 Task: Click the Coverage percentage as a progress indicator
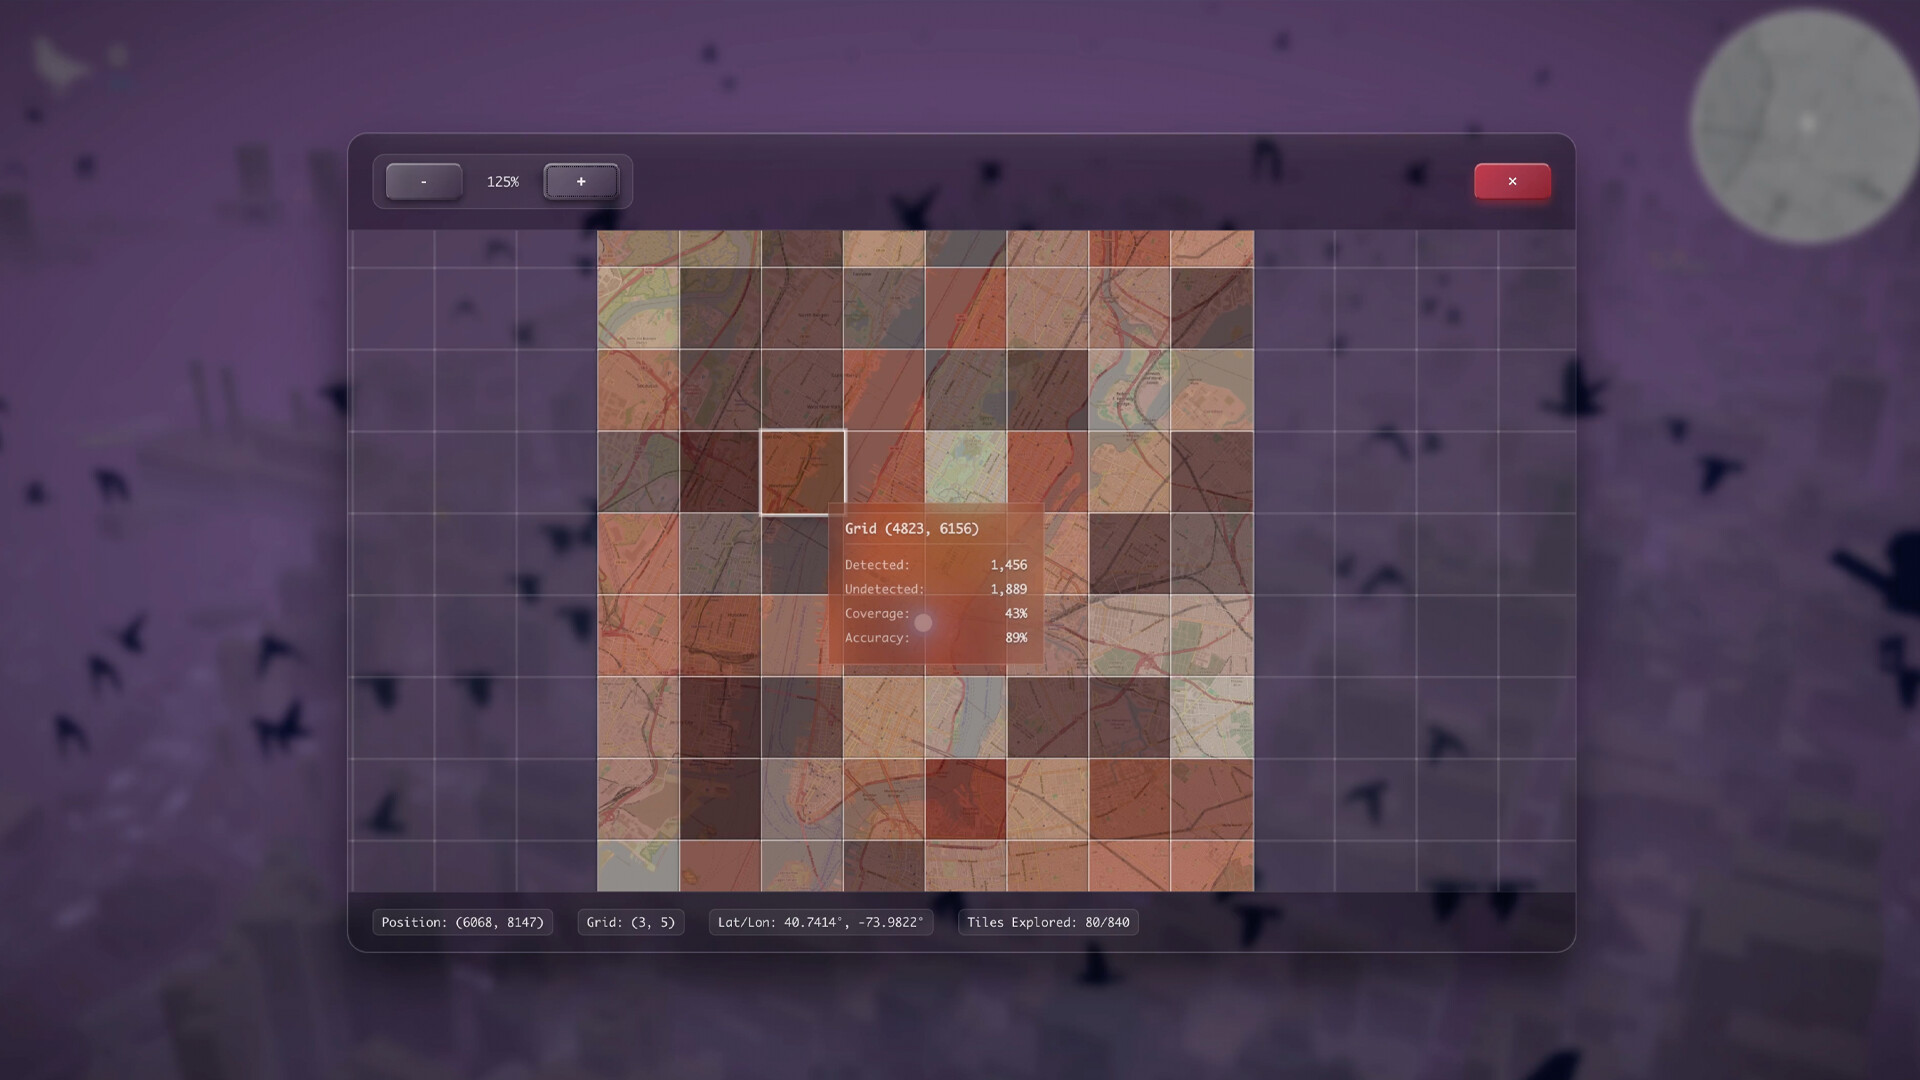(x=1014, y=613)
